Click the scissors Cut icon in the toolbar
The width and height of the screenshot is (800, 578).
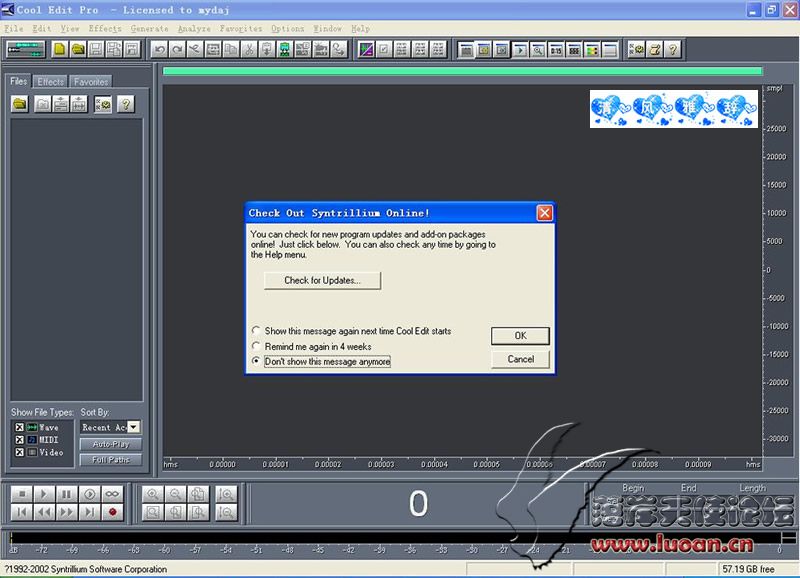click(x=249, y=49)
